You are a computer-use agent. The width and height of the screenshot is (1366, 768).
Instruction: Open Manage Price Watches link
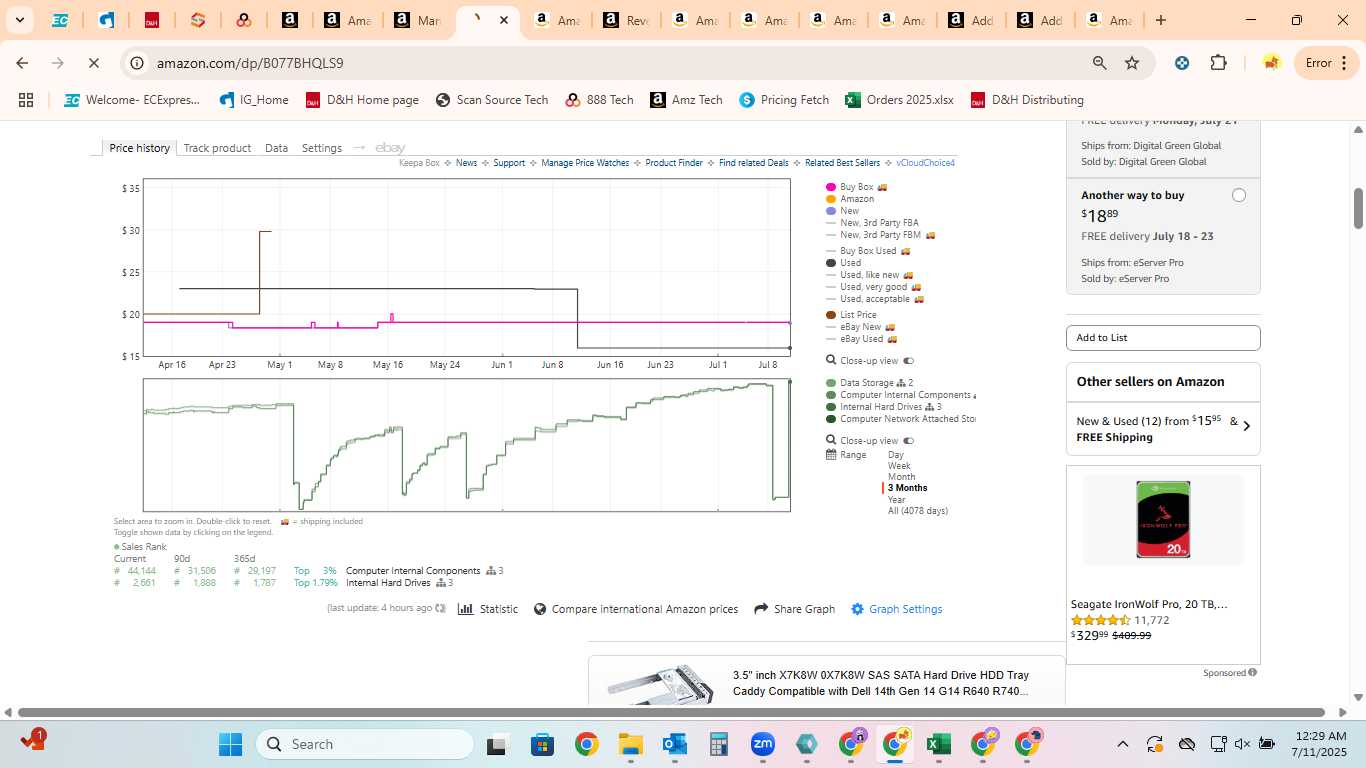(x=585, y=163)
